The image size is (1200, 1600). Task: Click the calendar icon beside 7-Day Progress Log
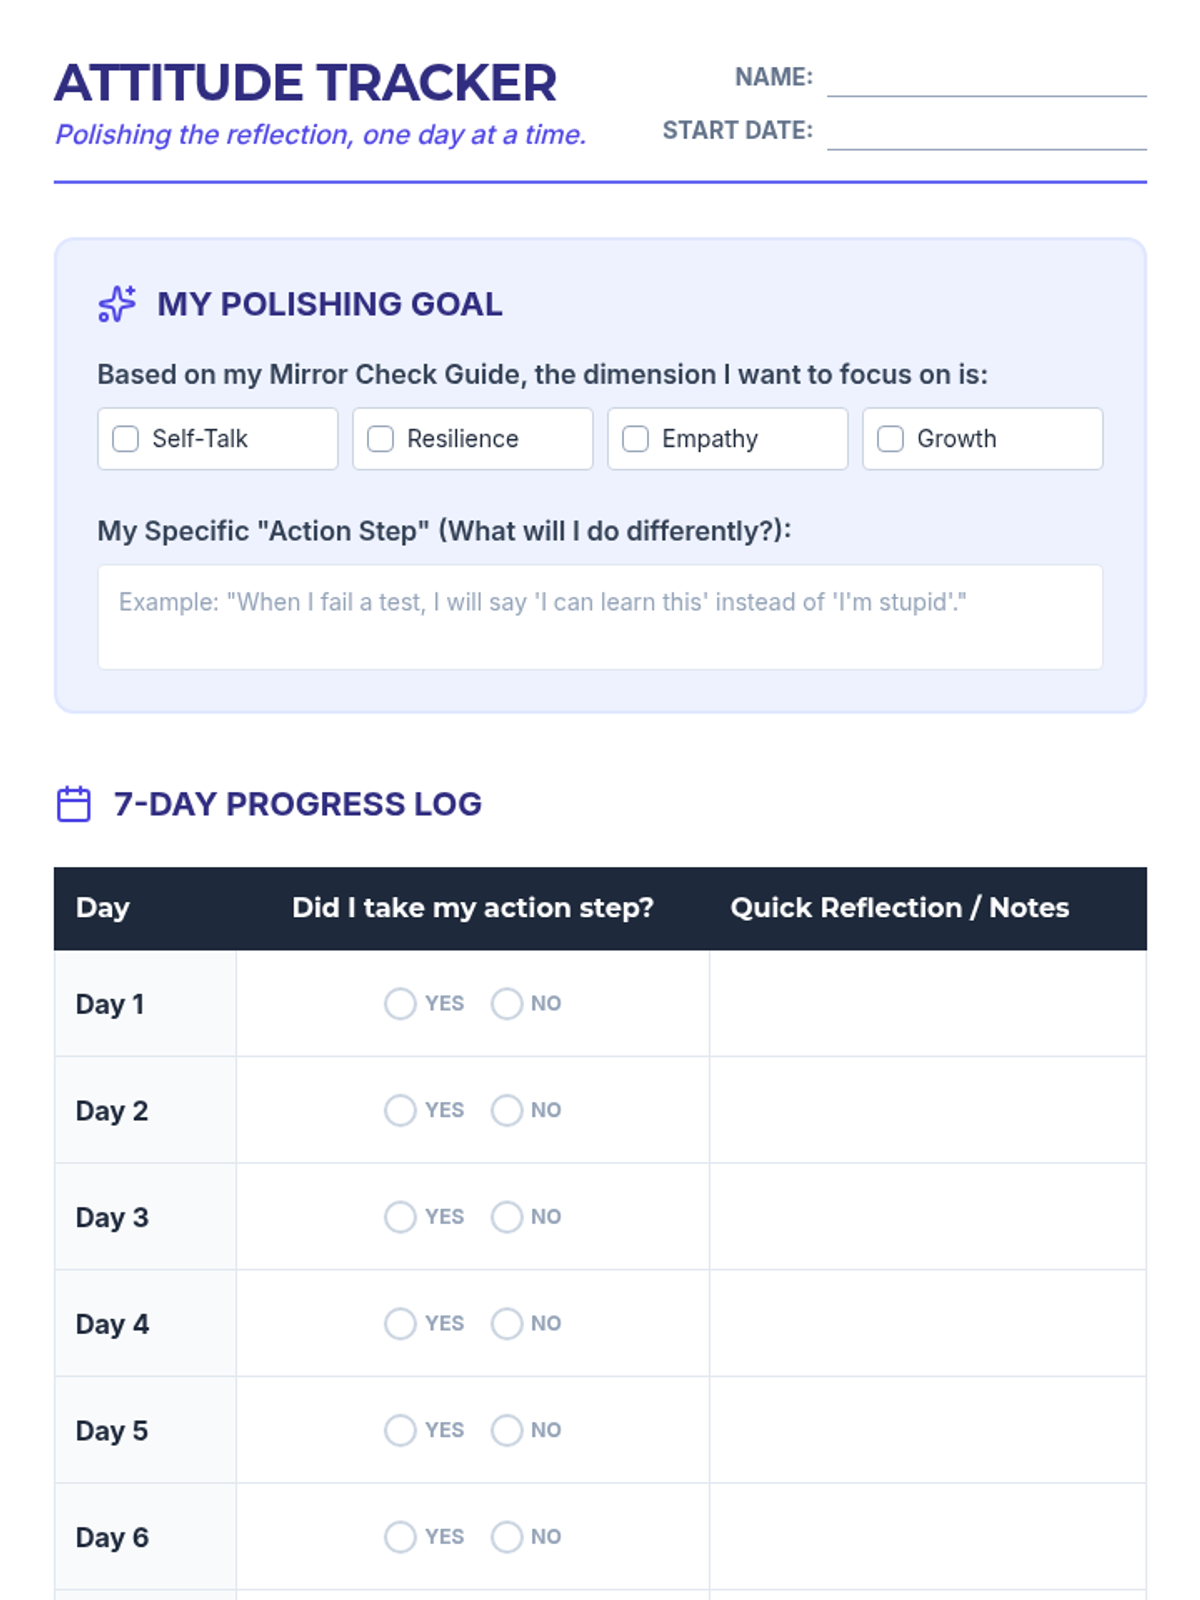(x=74, y=804)
